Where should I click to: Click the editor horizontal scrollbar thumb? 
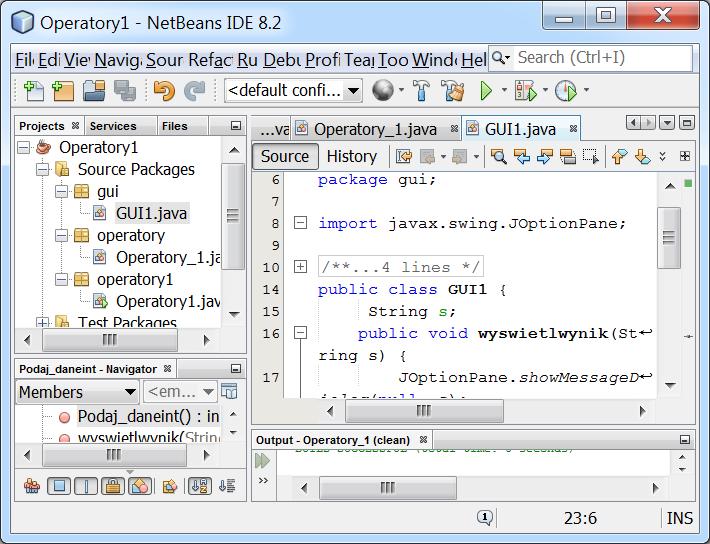pos(424,411)
